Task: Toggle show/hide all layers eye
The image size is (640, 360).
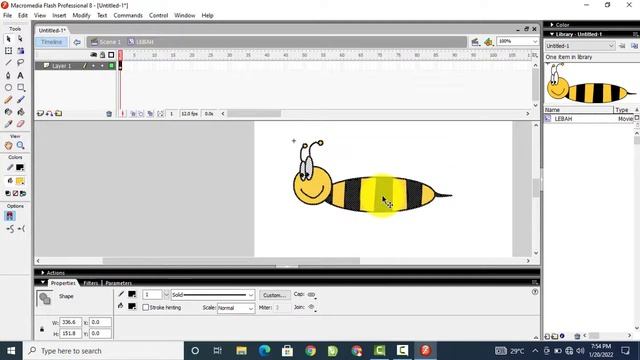Action: (x=93, y=55)
